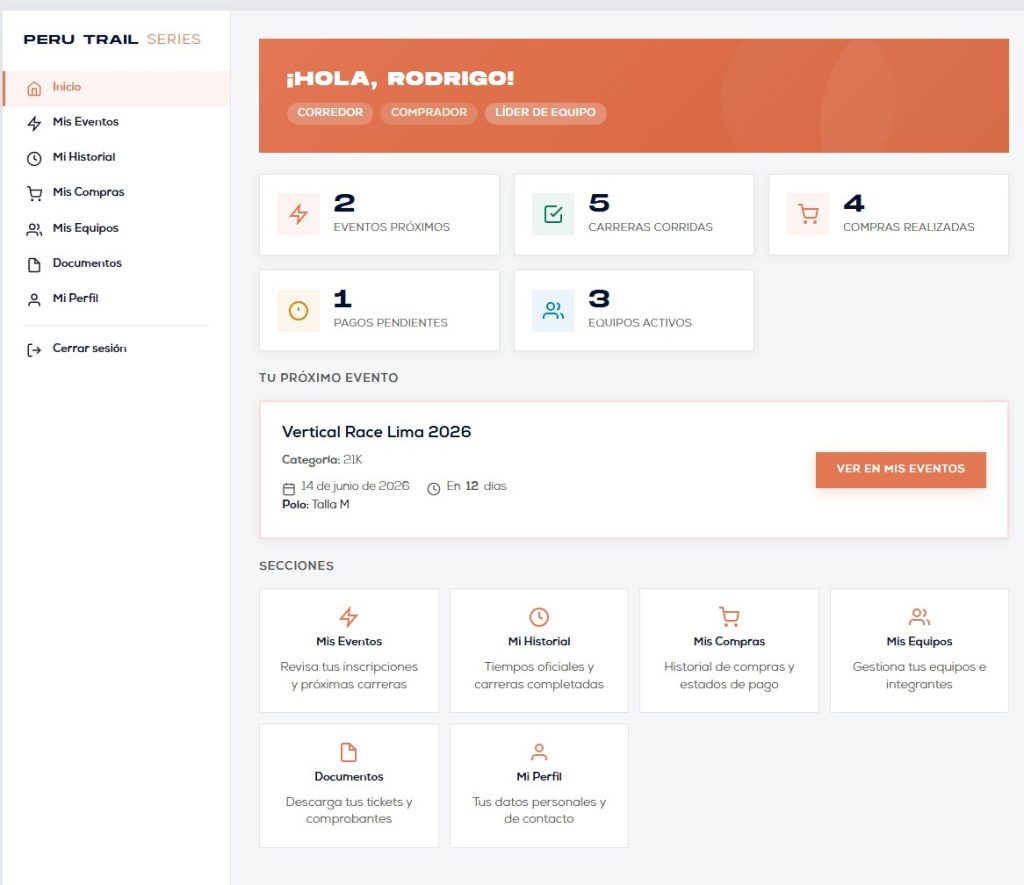Click the Mis Compras title in Secciones

click(729, 641)
